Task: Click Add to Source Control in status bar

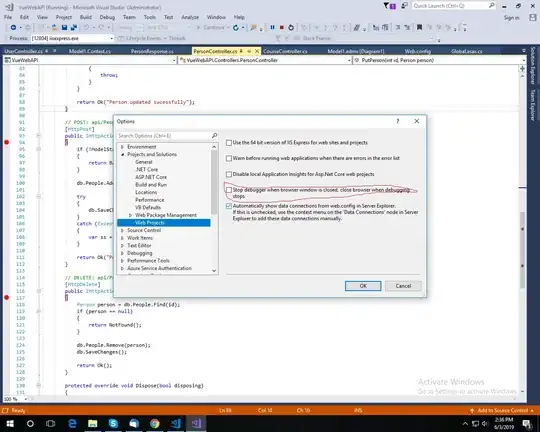Action: [502, 410]
